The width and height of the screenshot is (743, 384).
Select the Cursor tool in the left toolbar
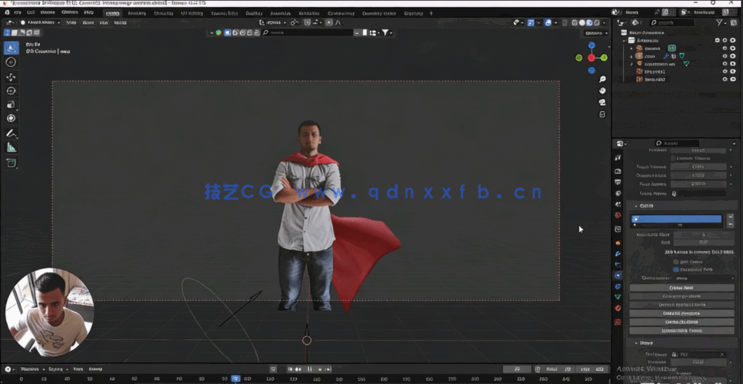coord(11,62)
